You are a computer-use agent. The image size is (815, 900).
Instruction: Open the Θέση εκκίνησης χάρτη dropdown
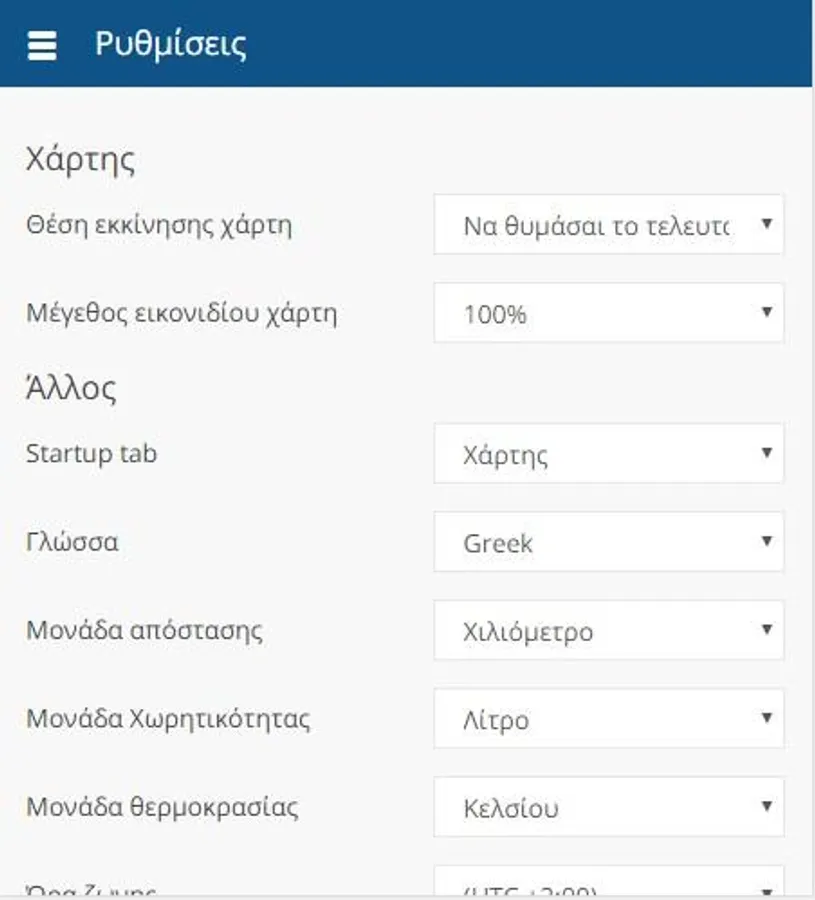608,225
